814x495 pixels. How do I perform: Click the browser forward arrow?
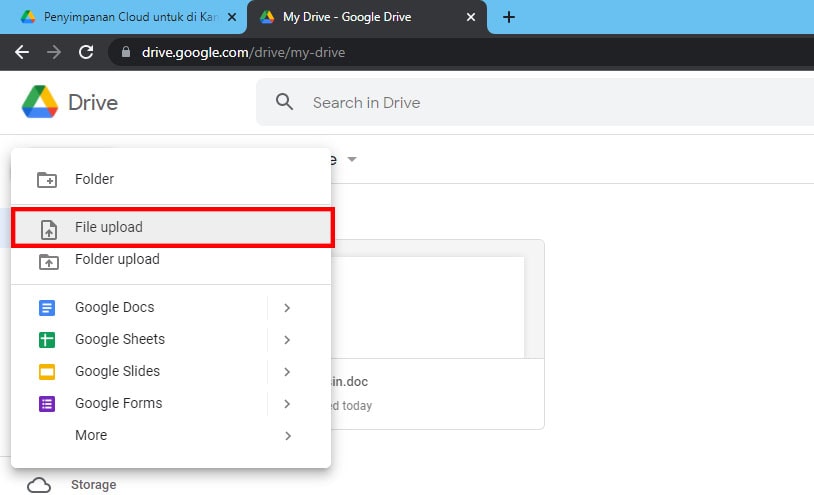coord(54,52)
